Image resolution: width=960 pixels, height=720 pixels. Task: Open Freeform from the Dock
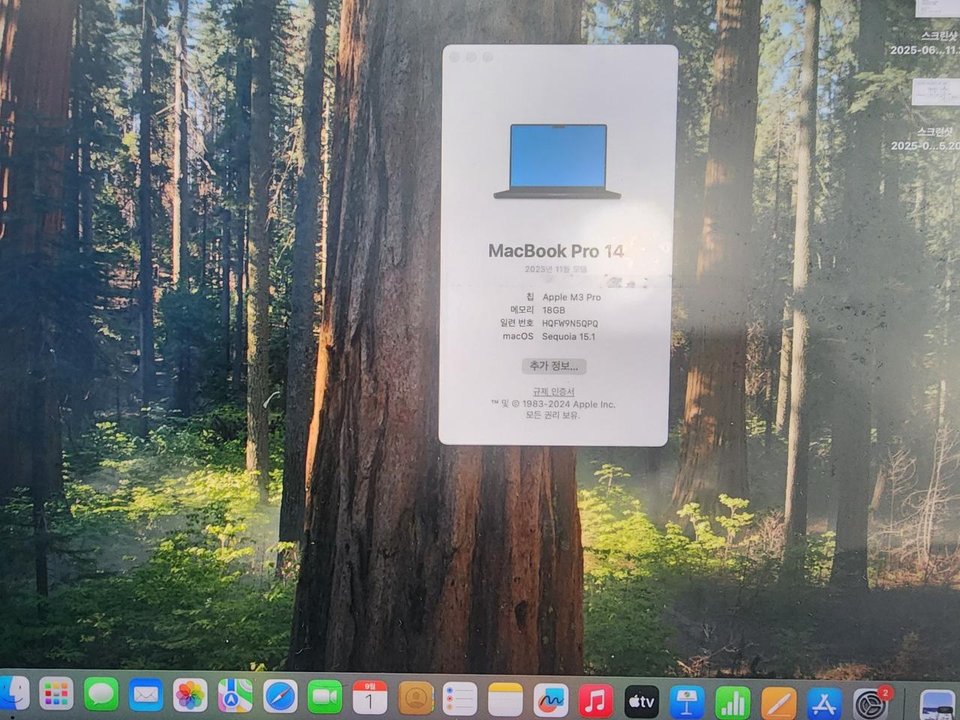pos(550,700)
